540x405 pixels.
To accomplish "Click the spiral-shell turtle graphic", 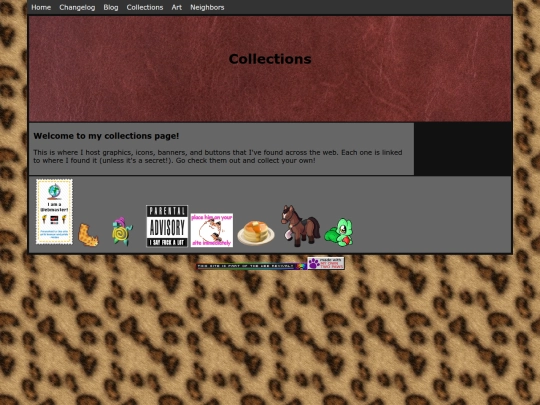I will tap(122, 231).
